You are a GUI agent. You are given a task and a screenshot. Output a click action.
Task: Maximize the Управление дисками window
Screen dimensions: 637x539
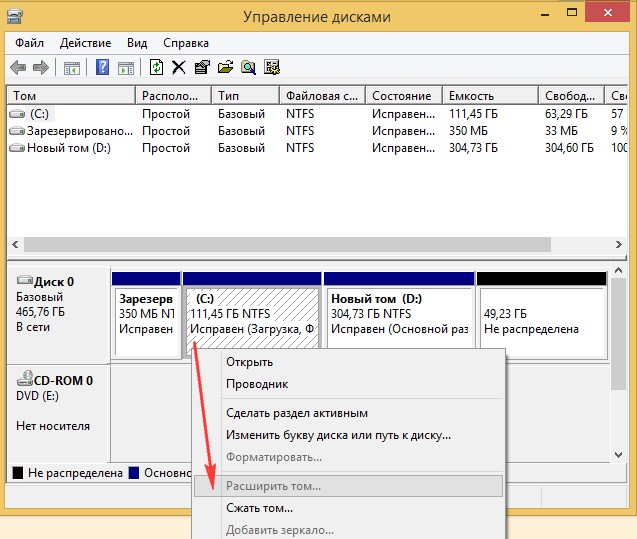(572, 13)
